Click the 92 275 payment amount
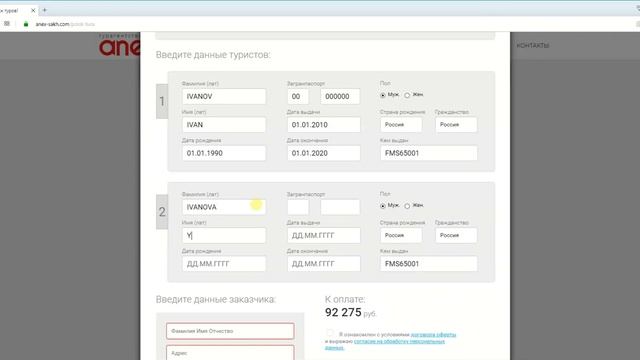Screen dimensions: 640x360 point(343,312)
